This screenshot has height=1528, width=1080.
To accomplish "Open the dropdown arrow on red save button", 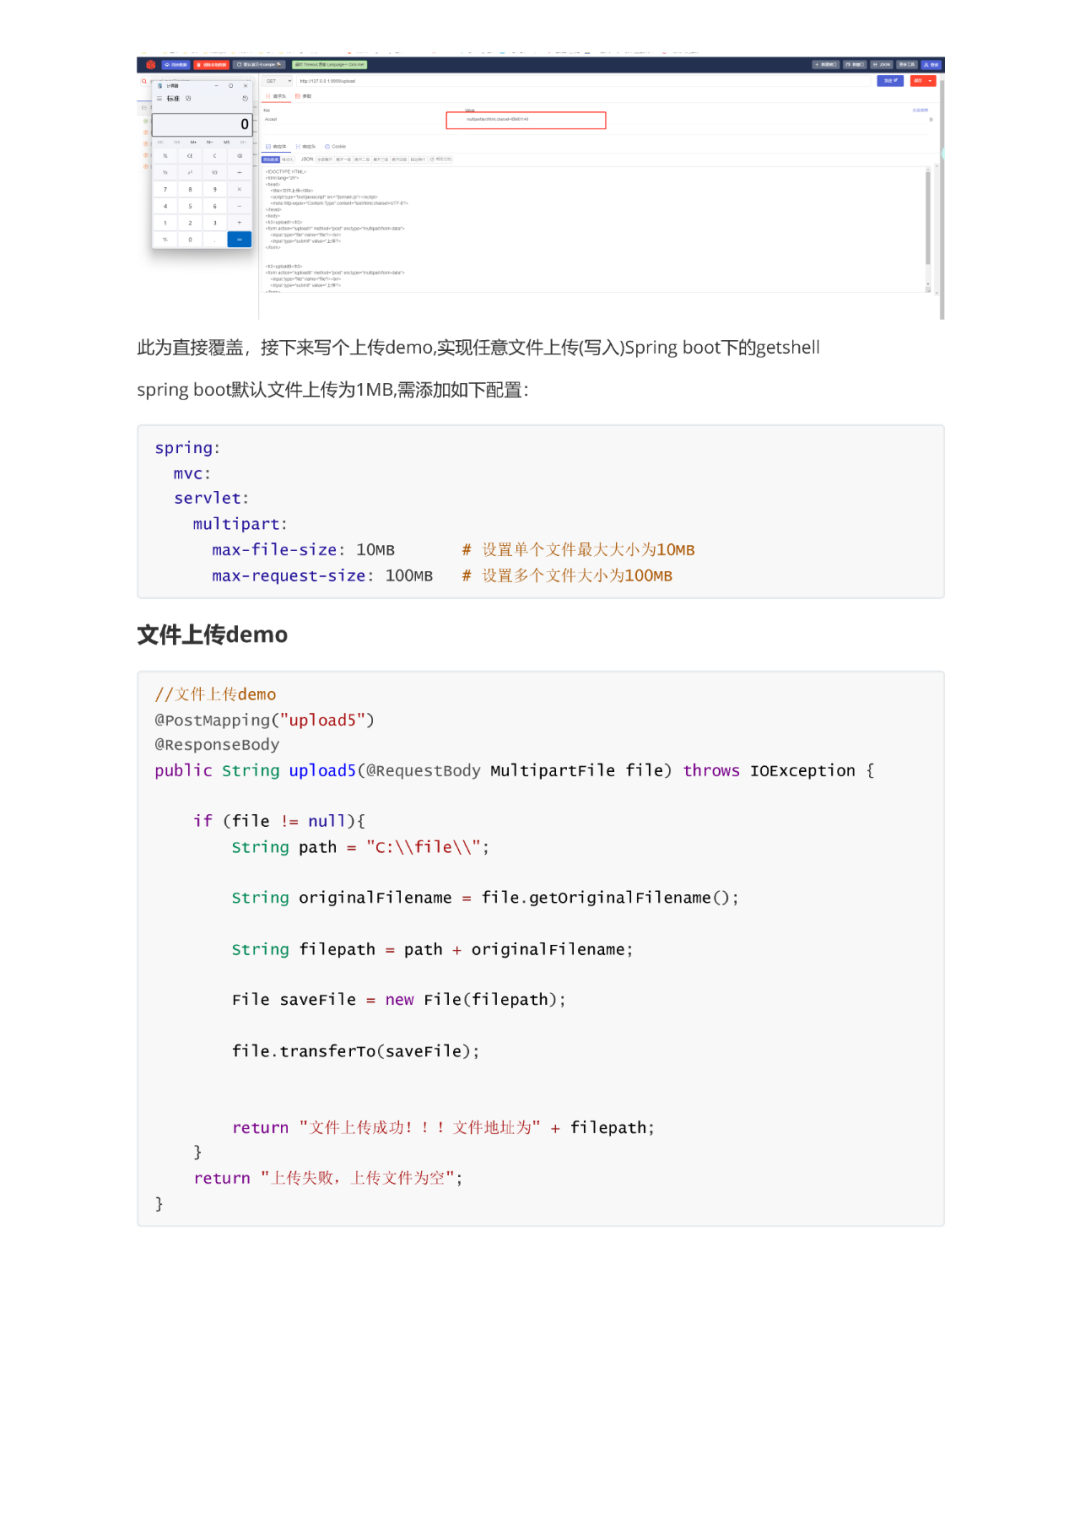I will (931, 81).
